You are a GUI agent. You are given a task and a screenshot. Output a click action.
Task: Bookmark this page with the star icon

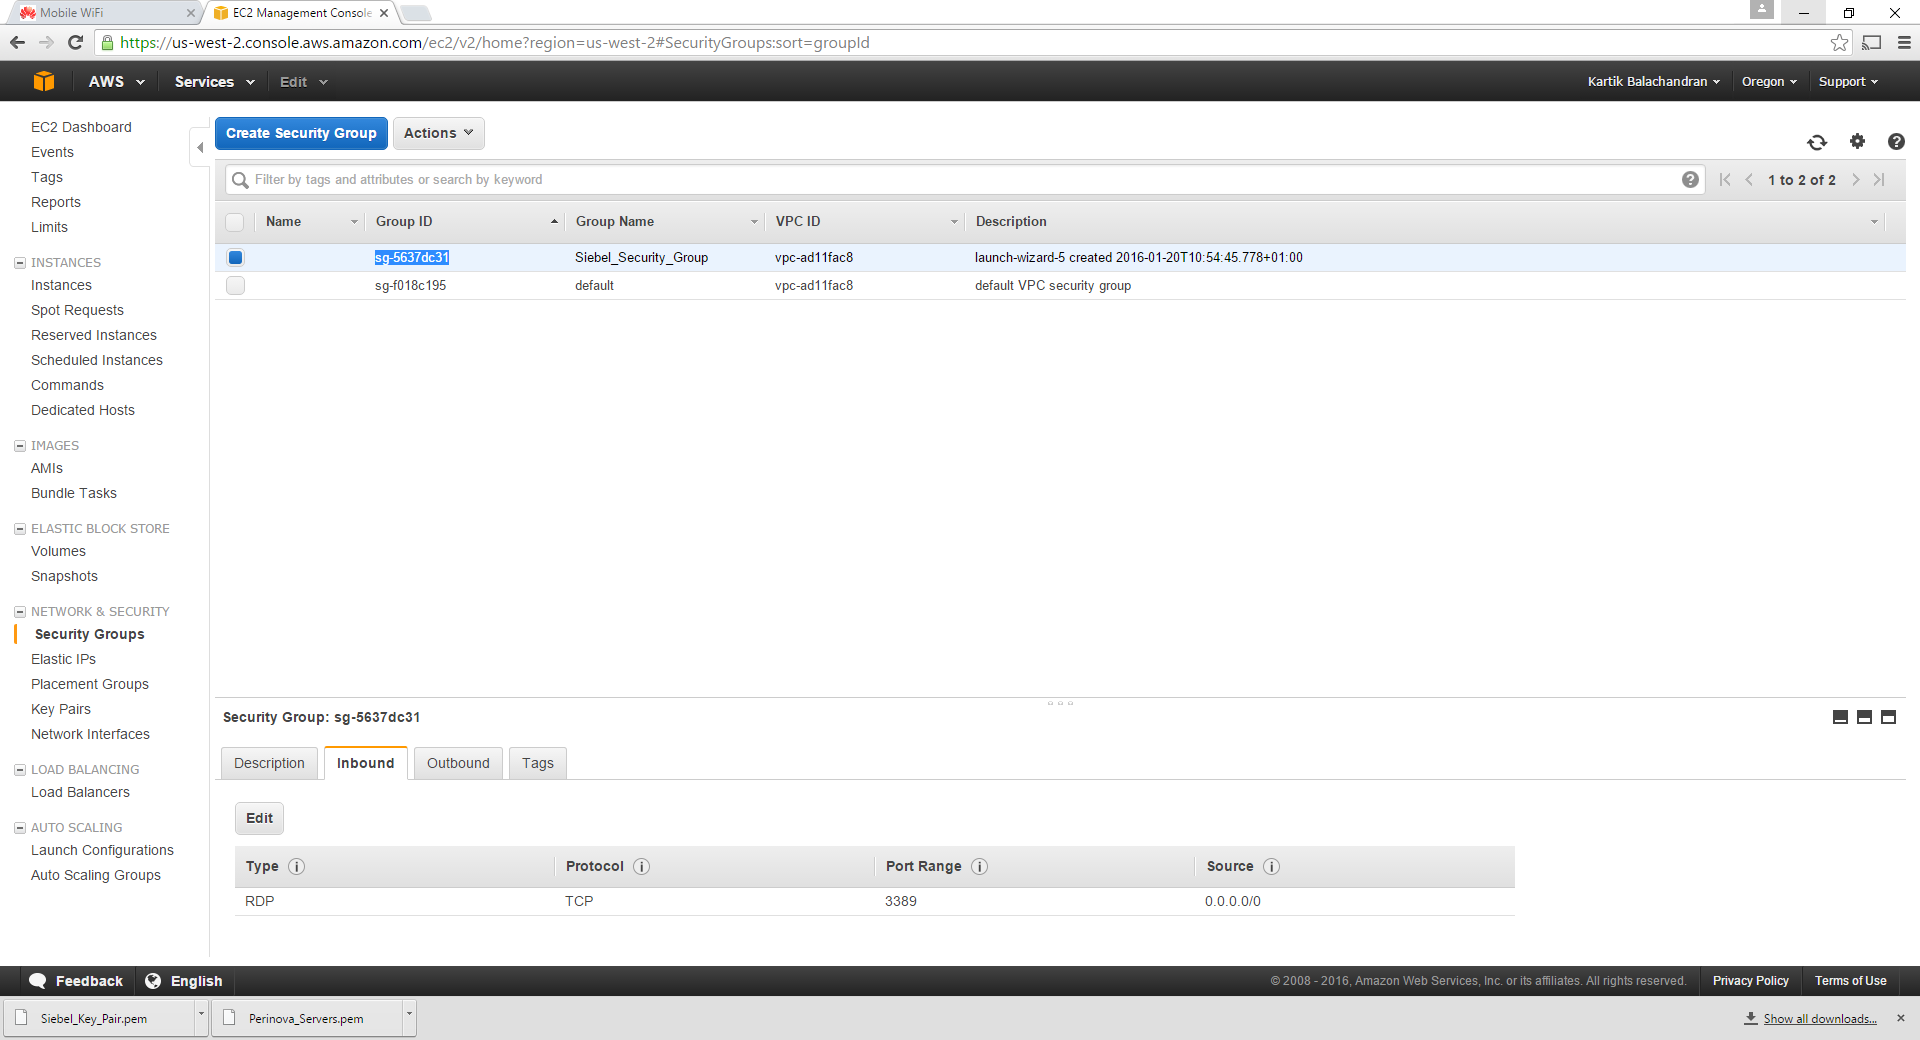point(1839,42)
